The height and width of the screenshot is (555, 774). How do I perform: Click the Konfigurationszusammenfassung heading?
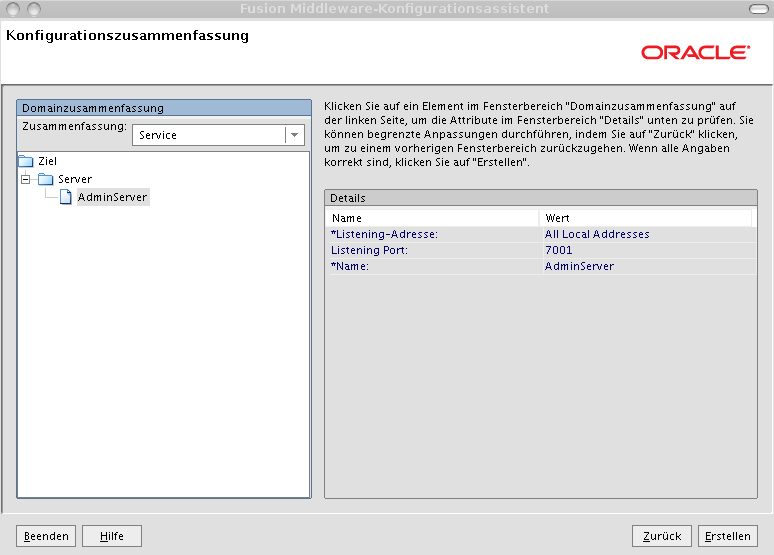[x=127, y=36]
